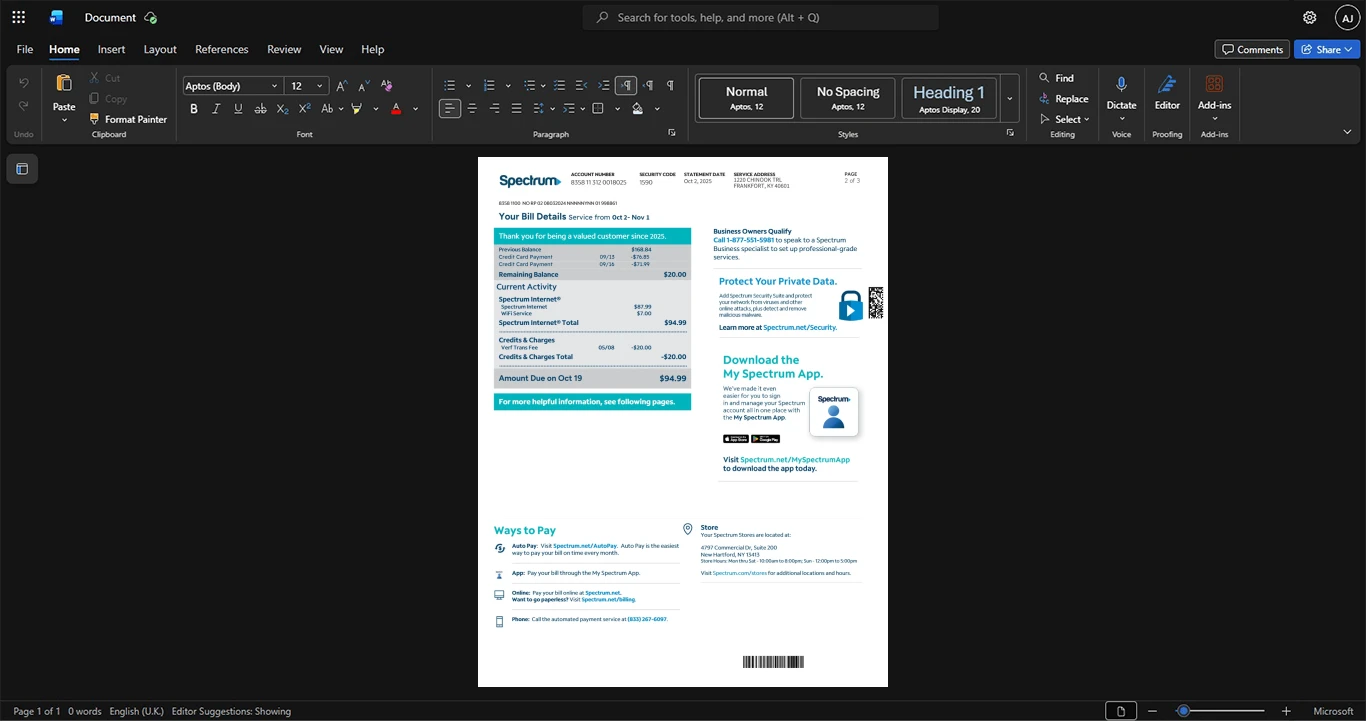This screenshot has height=721, width=1366.
Task: Expand the styles gallery arrow
Action: 1010,98
